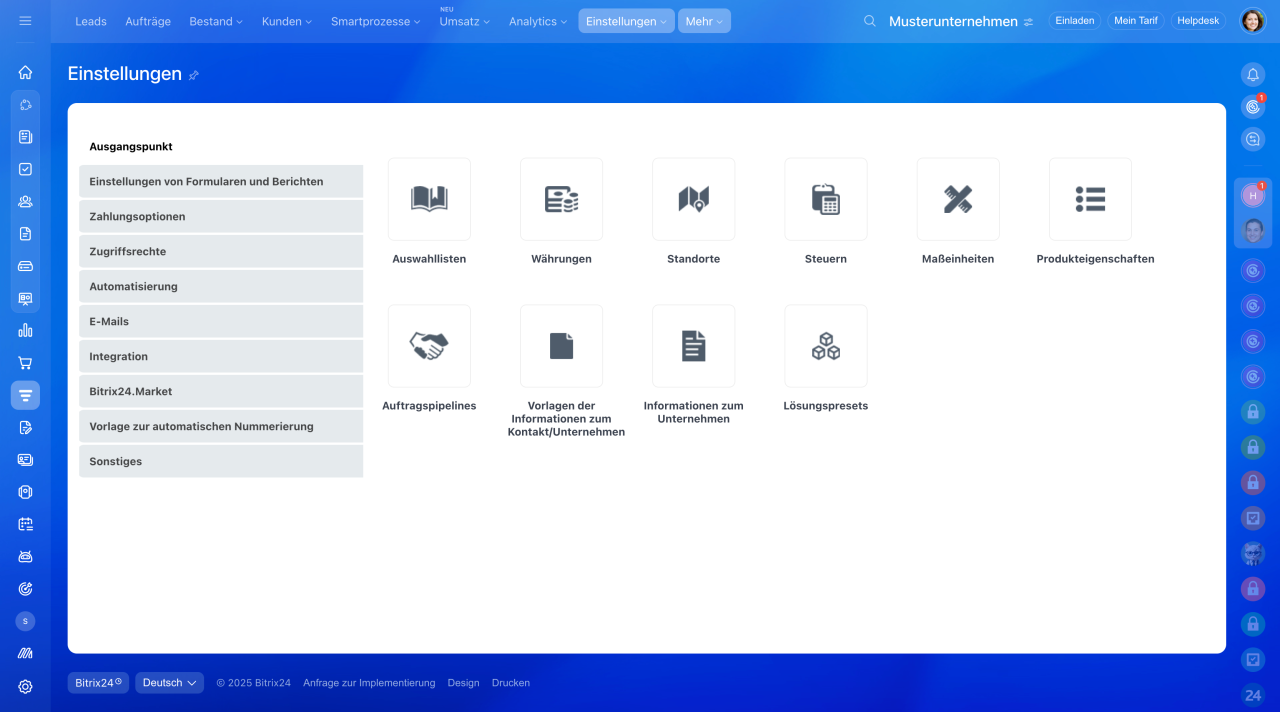
Task: Open the Design link in footer
Action: [x=463, y=683]
